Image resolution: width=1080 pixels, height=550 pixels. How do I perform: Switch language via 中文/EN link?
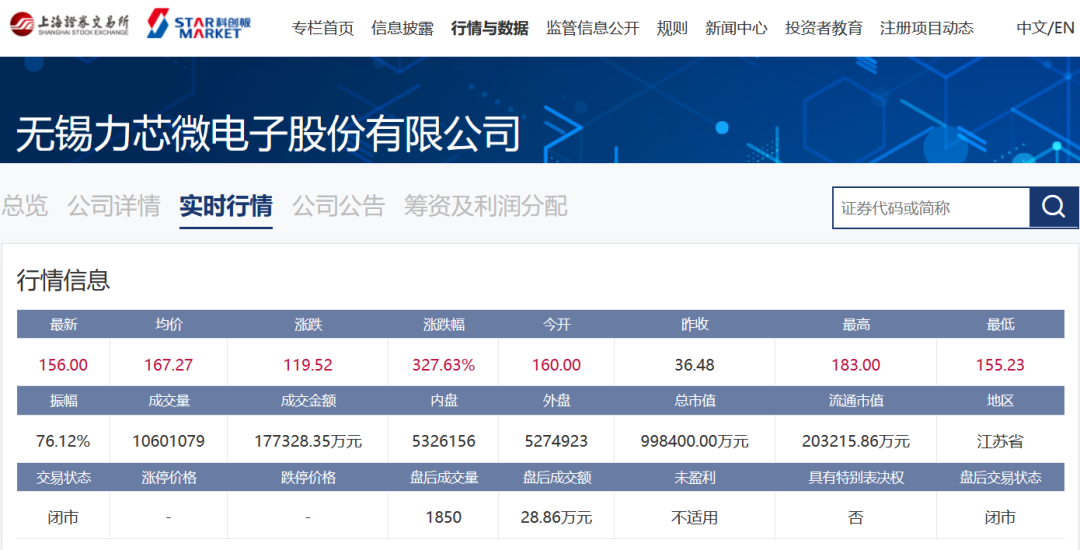pyautogui.click(x=1045, y=28)
